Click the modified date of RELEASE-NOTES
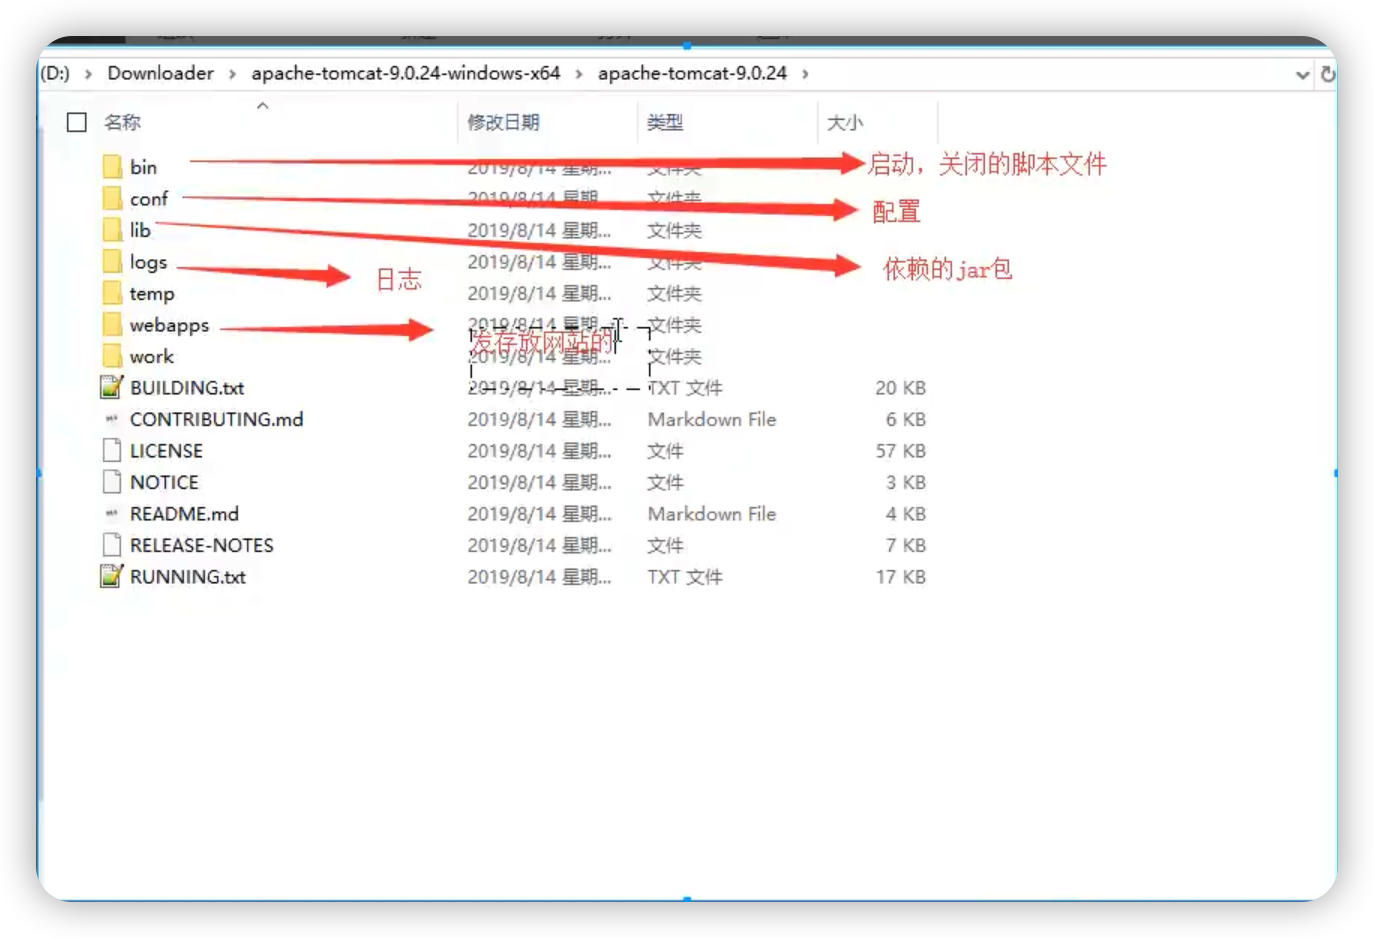This screenshot has height=938, width=1374. (x=538, y=545)
